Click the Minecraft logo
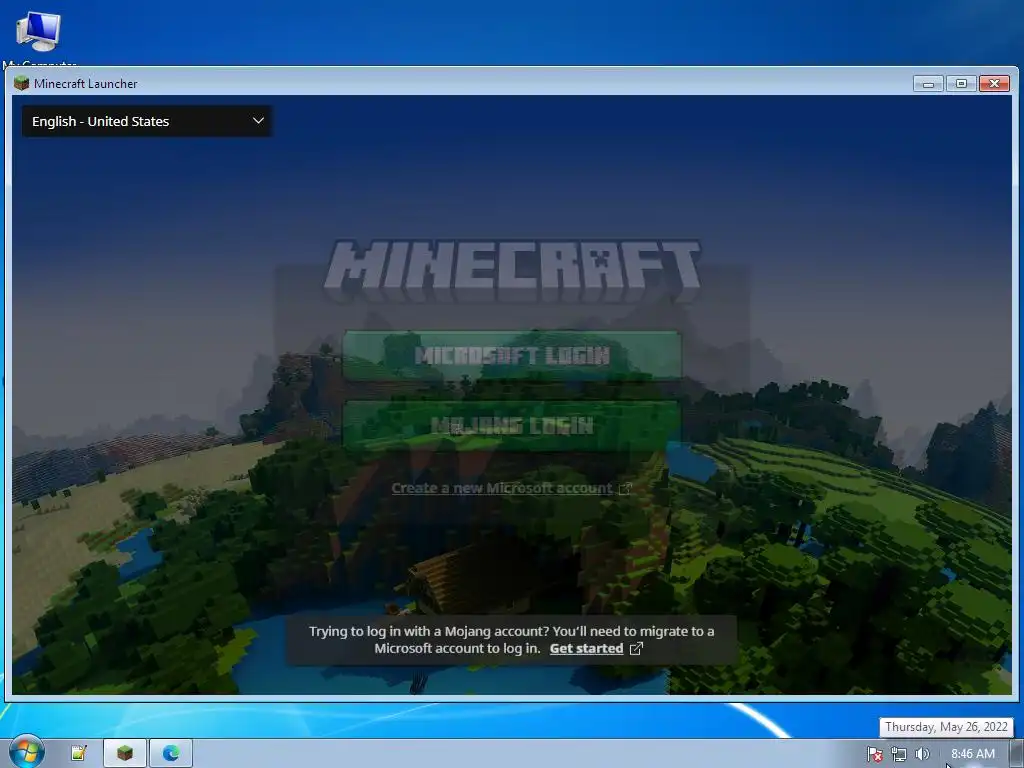 (512, 270)
